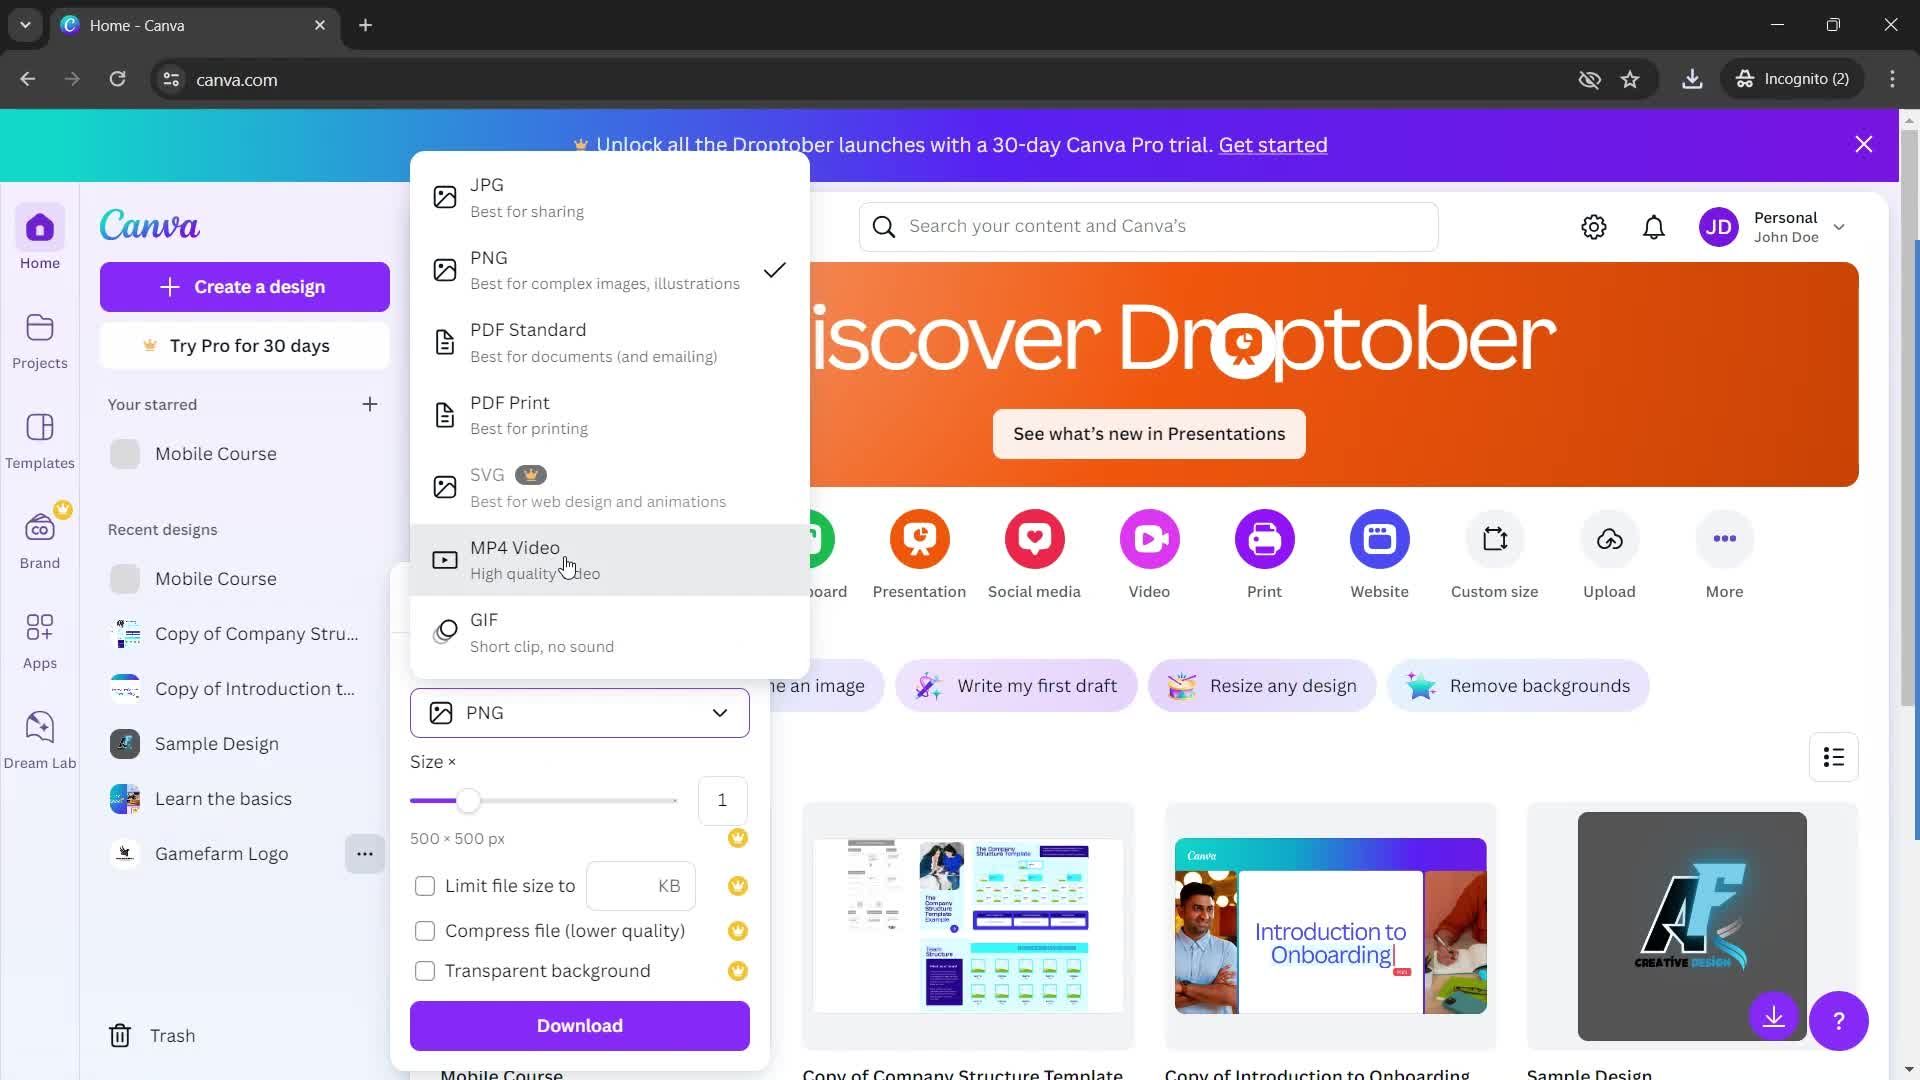Switch to list view icon
This screenshot has width=1920, height=1080.
click(x=1834, y=757)
